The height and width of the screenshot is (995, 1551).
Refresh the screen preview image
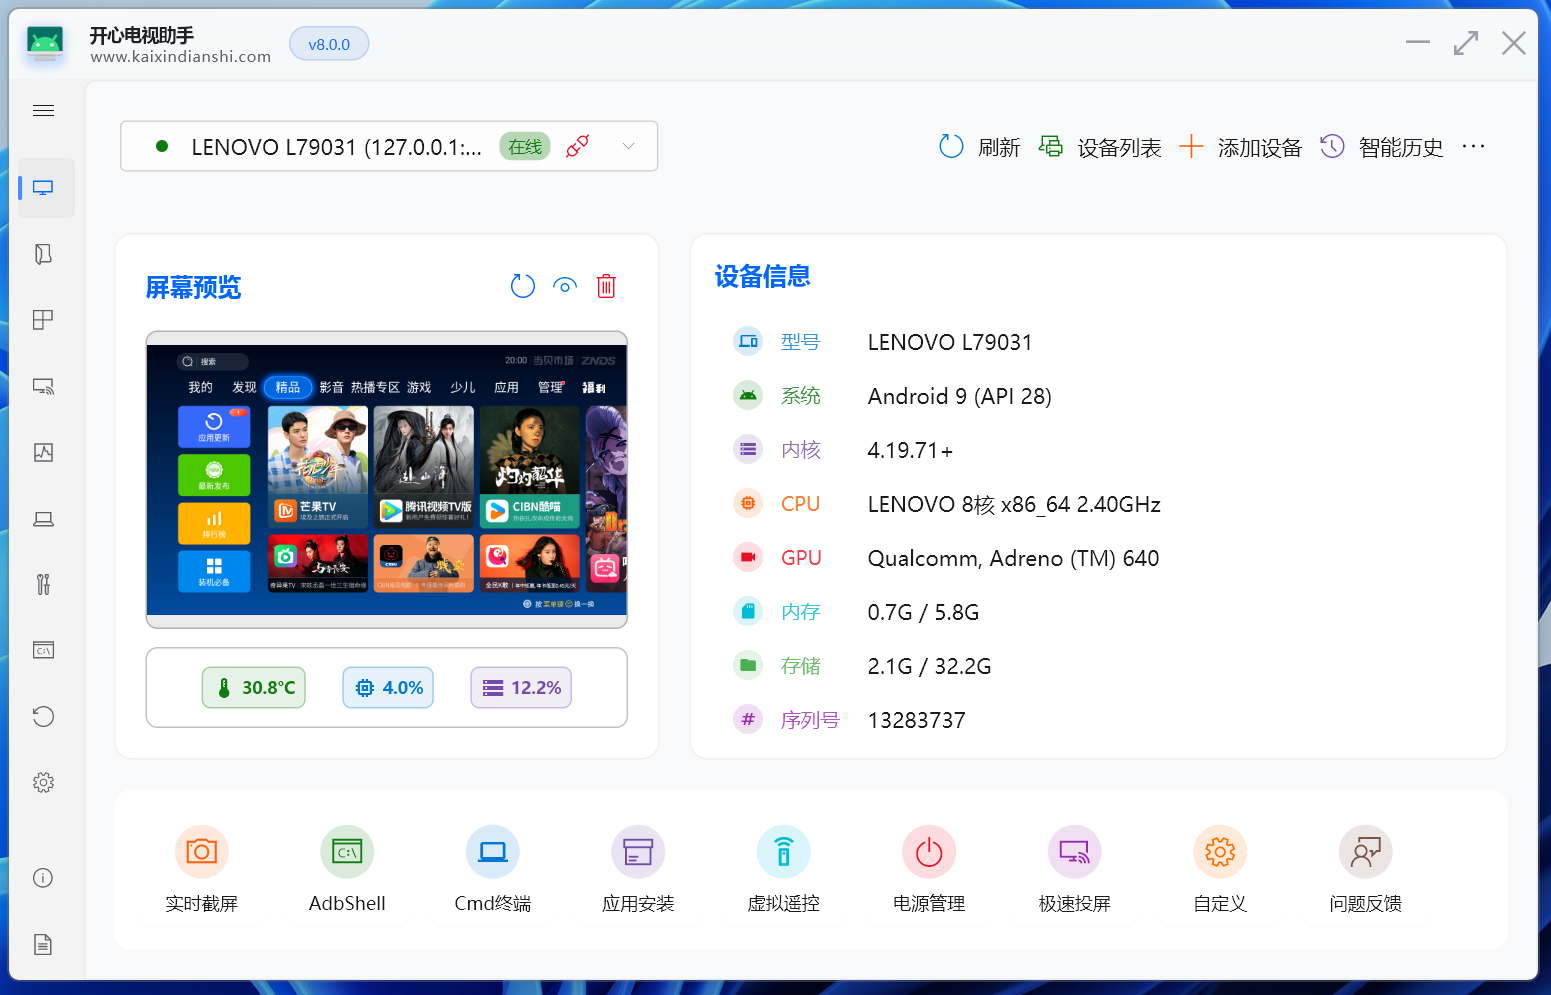[x=522, y=286]
